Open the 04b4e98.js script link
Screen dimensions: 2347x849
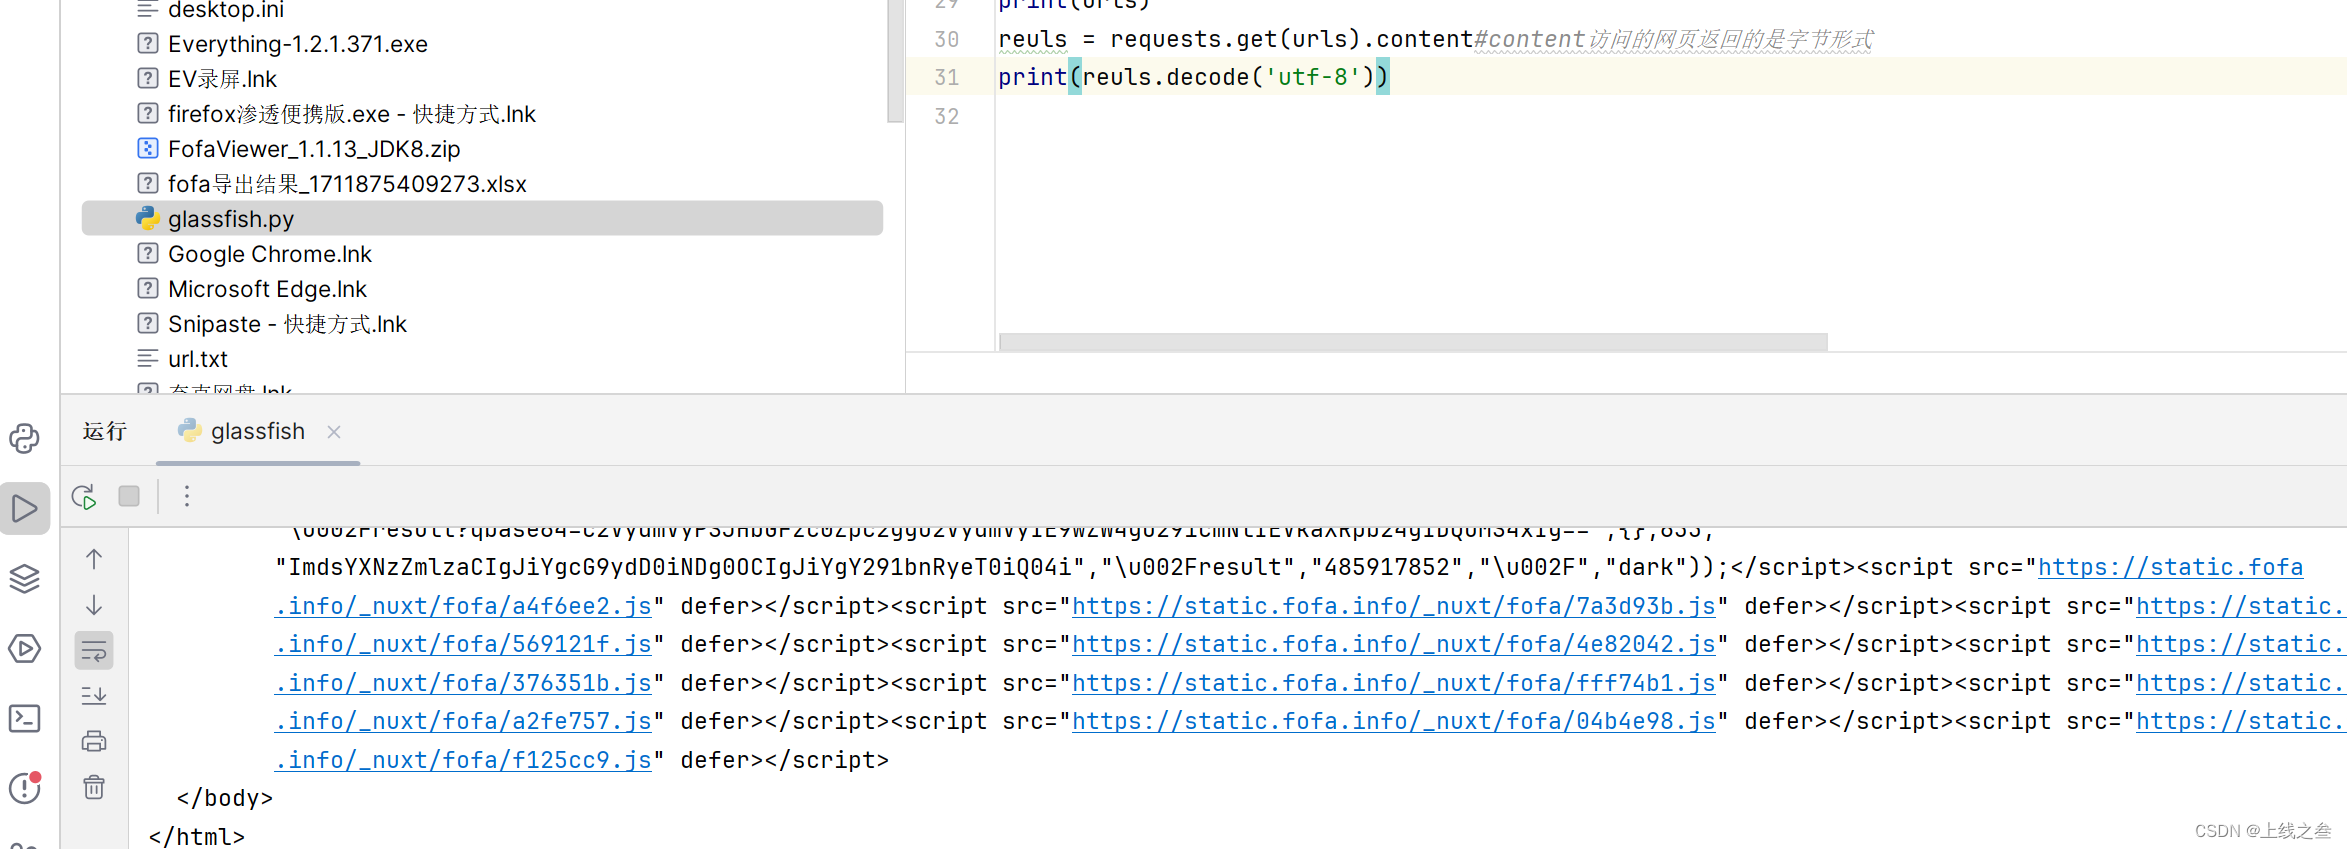click(x=1394, y=721)
